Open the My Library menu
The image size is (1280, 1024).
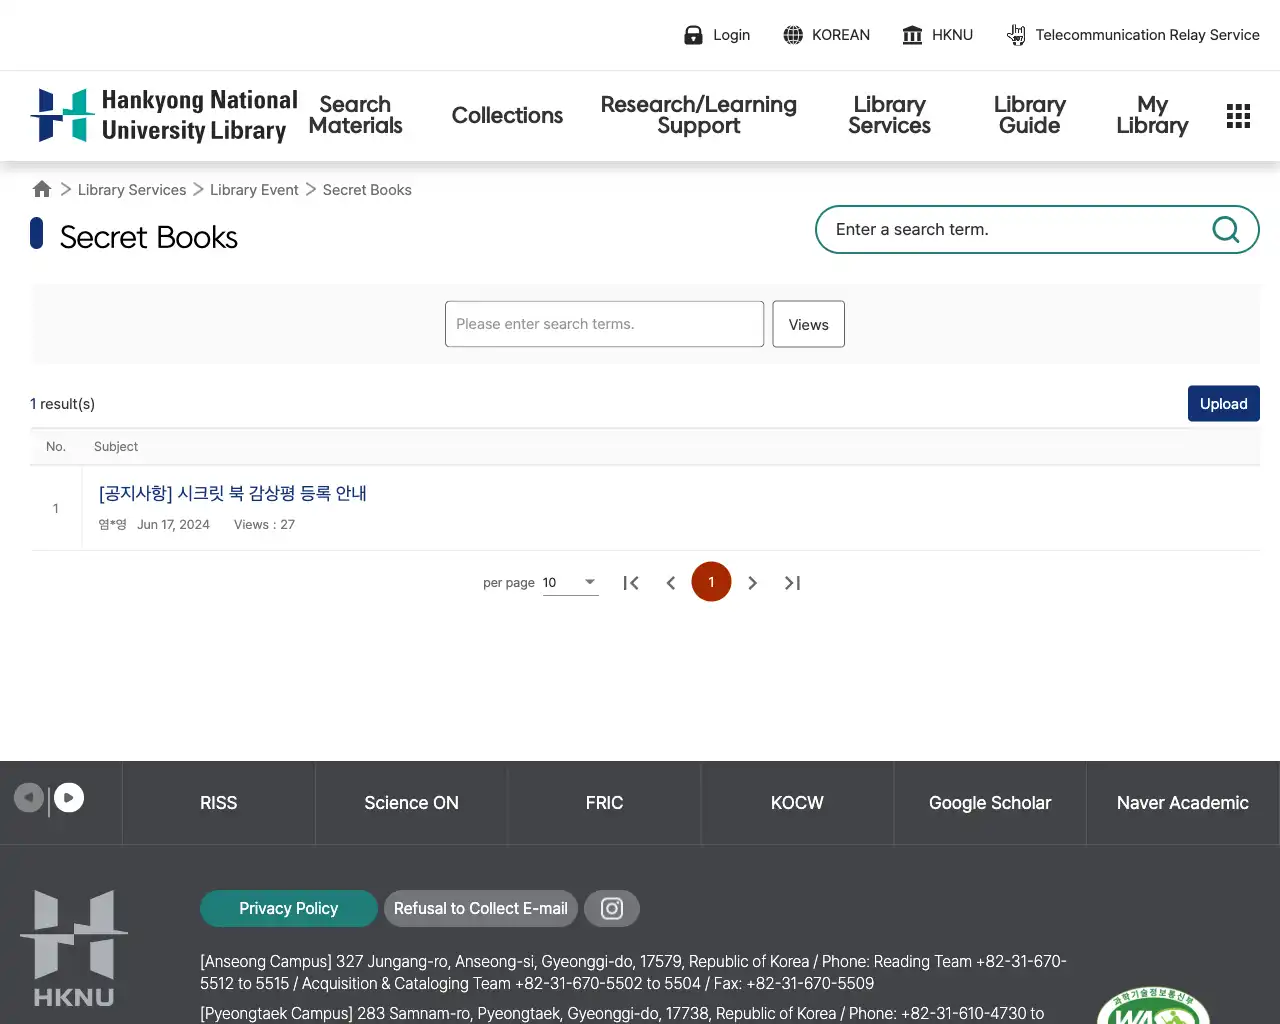pyautogui.click(x=1152, y=115)
